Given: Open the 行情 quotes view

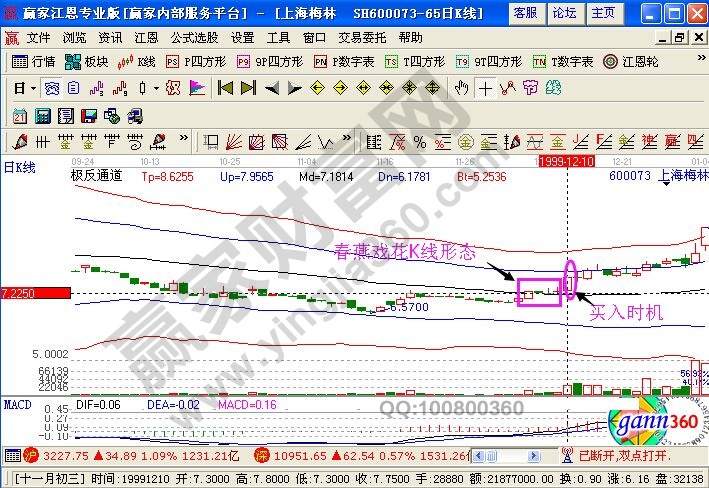Looking at the screenshot, I should tap(33, 62).
